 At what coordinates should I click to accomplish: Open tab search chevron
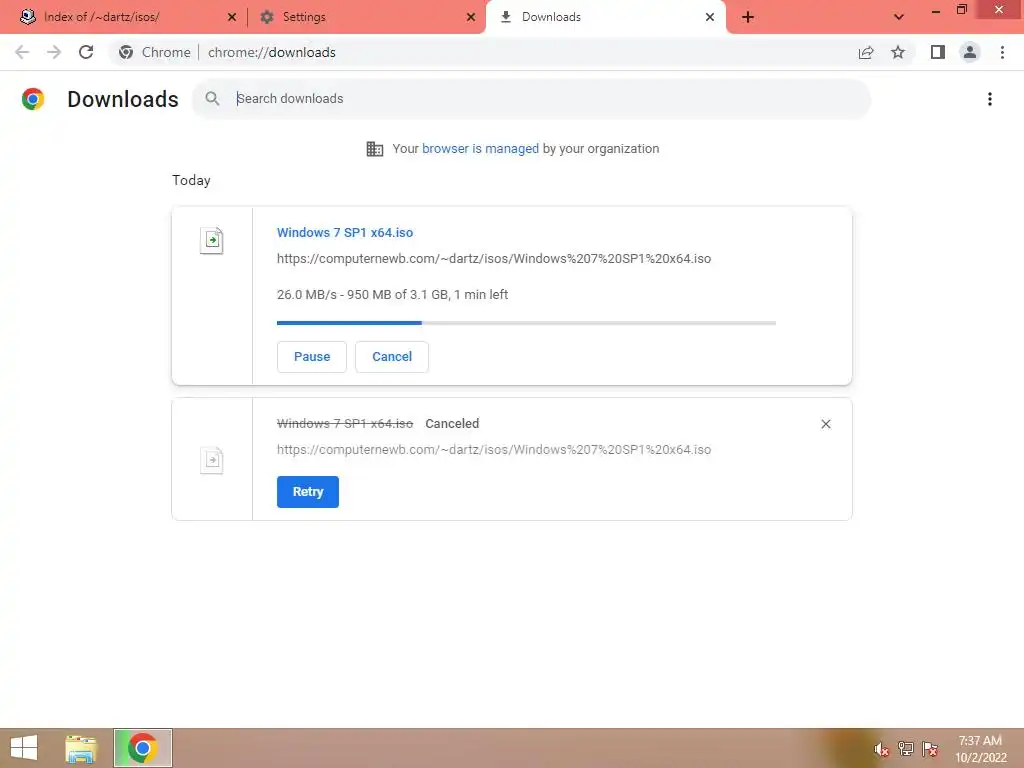click(x=899, y=17)
